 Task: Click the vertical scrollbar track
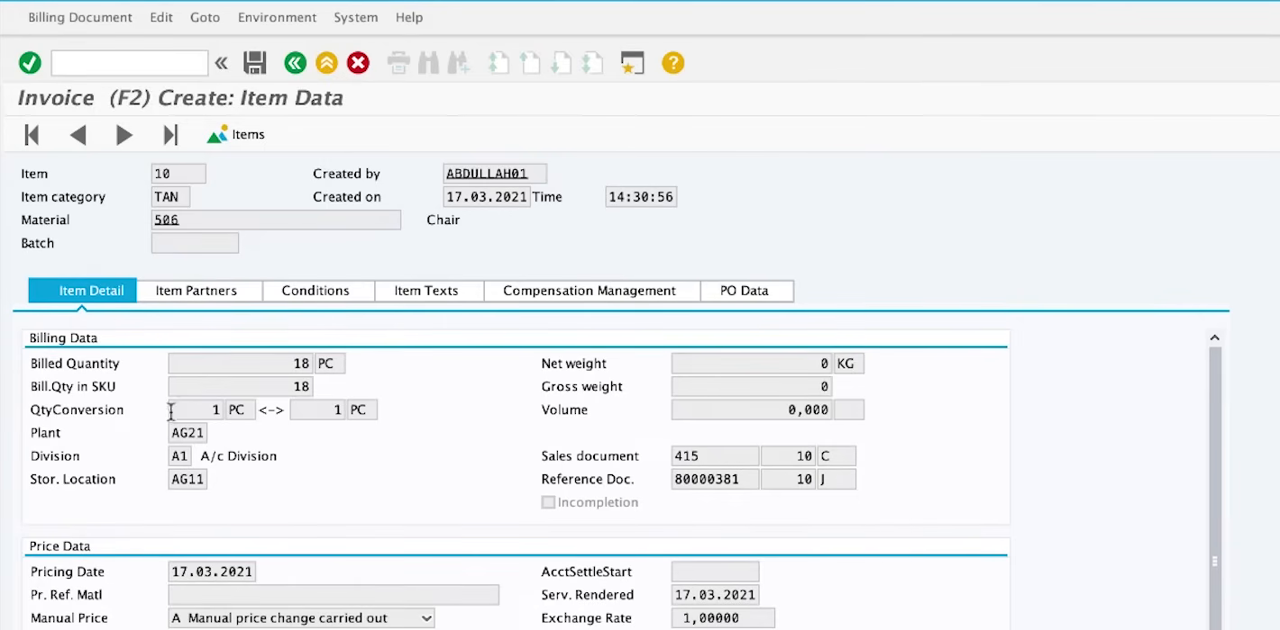click(x=1215, y=488)
